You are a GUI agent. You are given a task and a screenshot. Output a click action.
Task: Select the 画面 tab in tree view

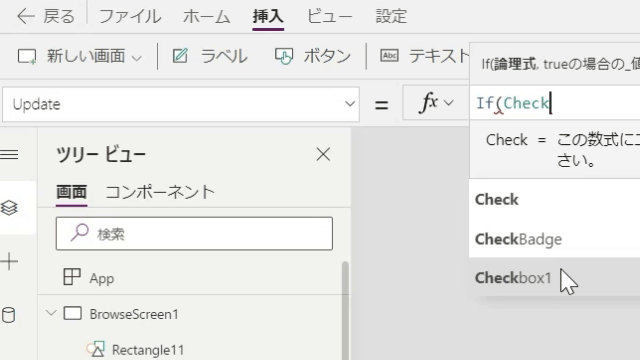click(x=71, y=192)
